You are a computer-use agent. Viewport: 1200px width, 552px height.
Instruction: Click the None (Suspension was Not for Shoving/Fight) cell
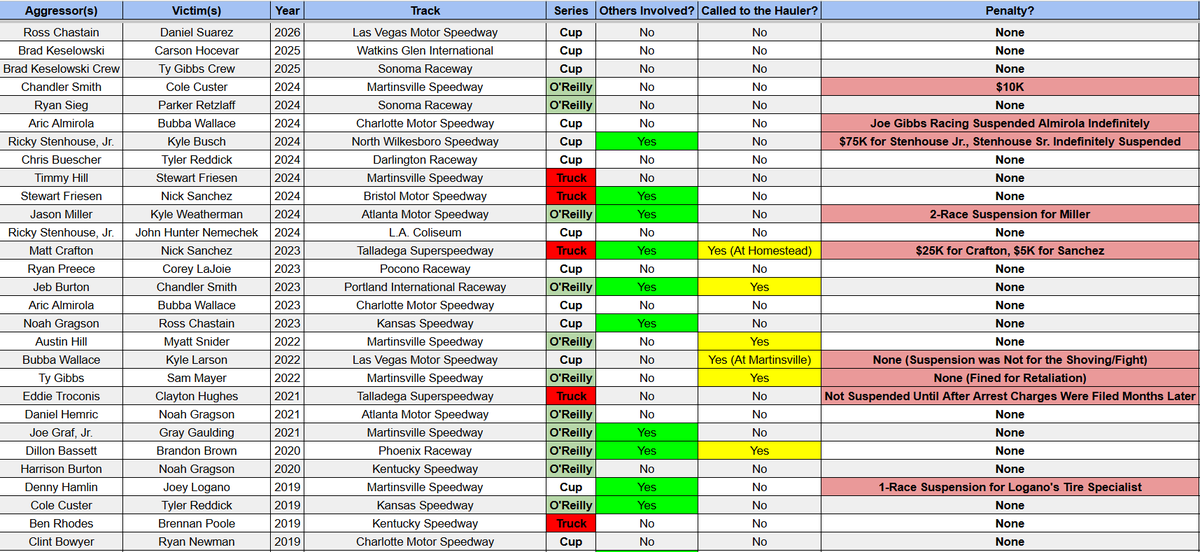[1010, 360]
